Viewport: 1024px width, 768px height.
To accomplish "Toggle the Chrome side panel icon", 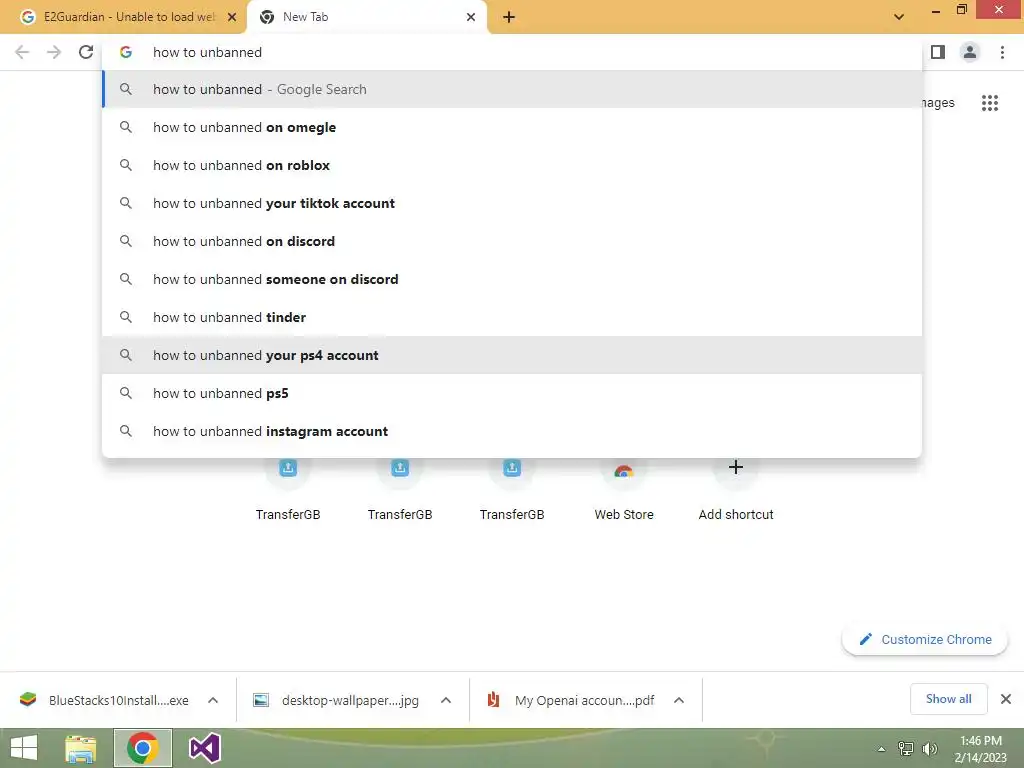I will [938, 52].
